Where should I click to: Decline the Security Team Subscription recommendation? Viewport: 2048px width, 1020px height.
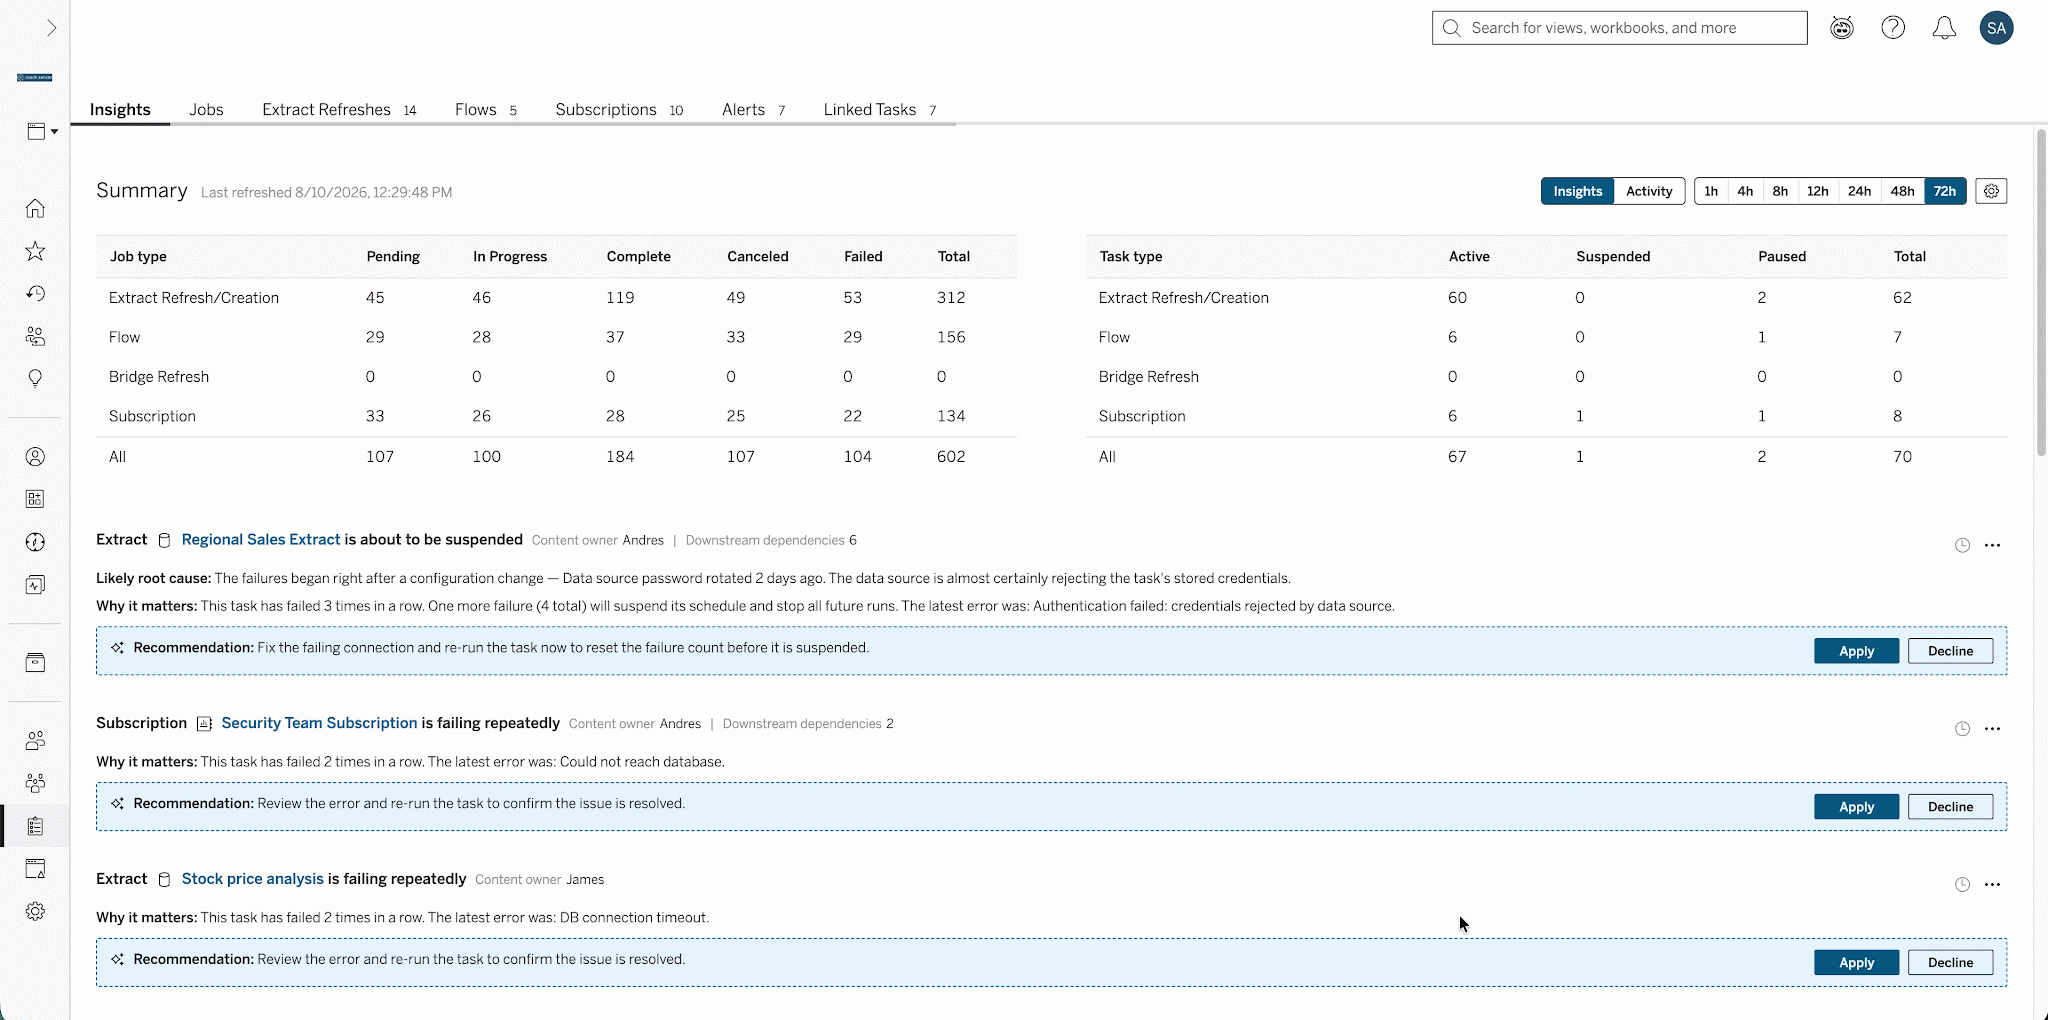[1950, 807]
